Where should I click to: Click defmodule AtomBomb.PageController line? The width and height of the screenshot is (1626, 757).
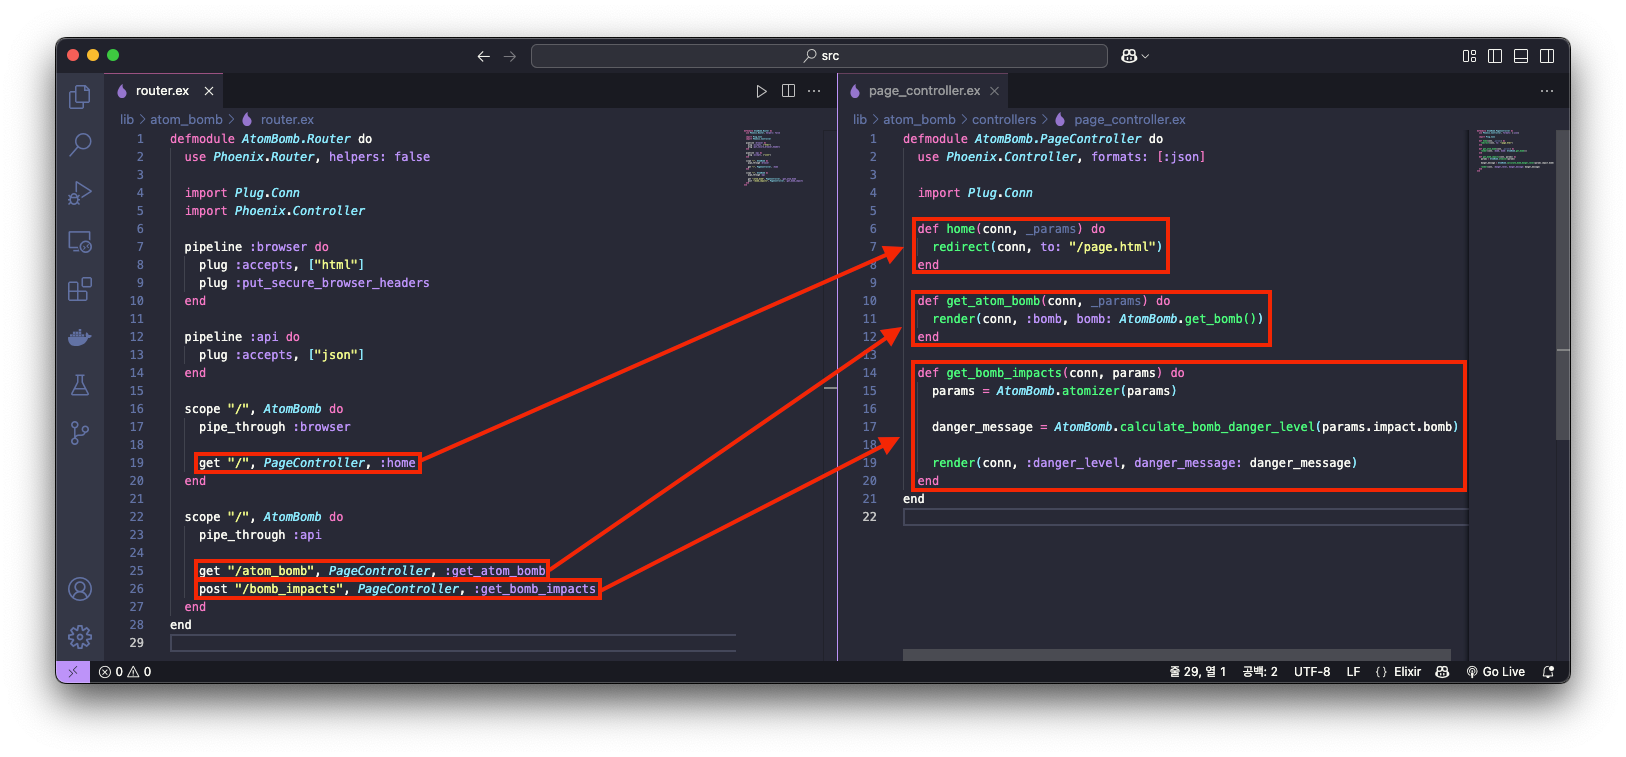pos(1032,139)
